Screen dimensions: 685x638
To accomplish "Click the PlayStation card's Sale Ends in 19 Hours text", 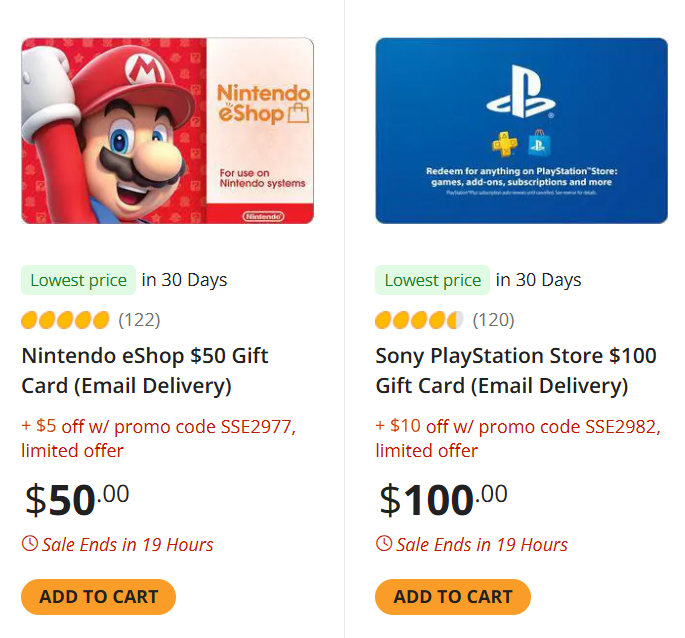I will (481, 545).
